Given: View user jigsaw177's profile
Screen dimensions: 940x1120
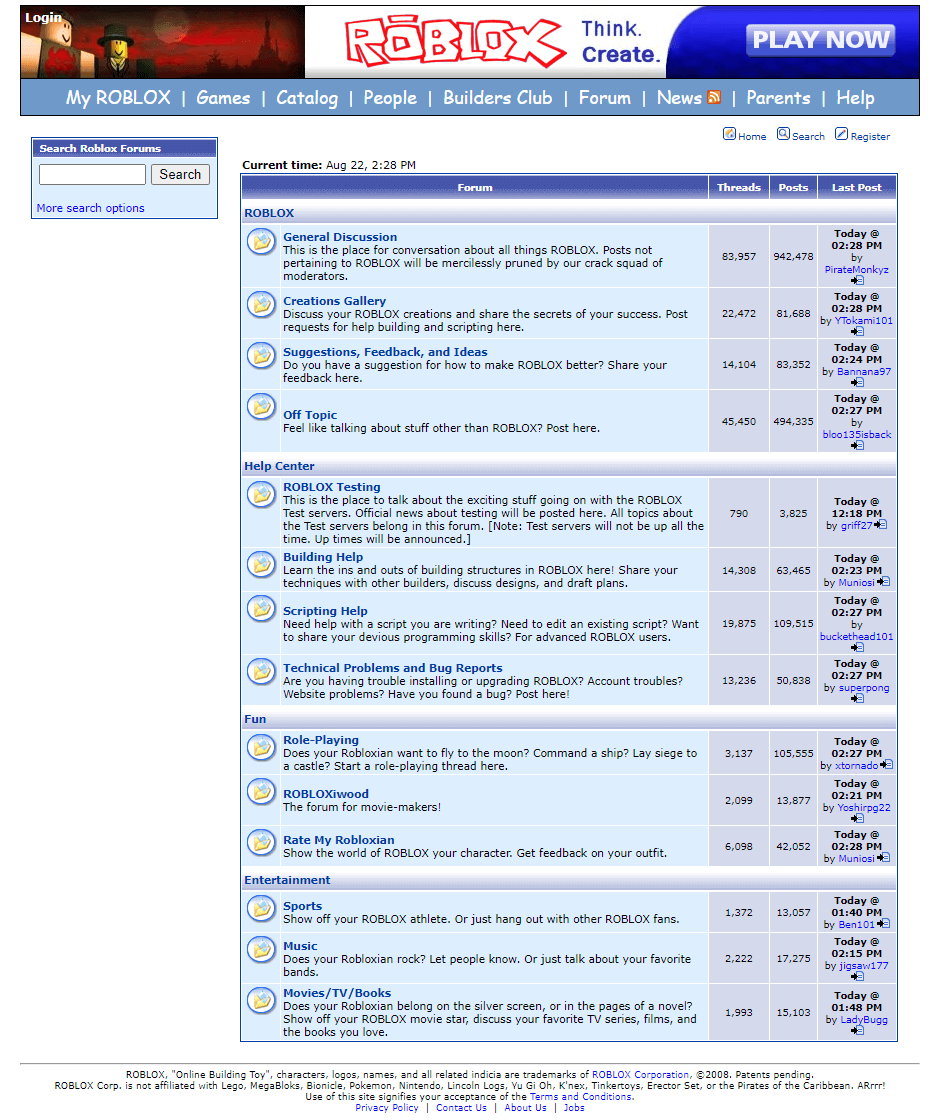Looking at the screenshot, I should coord(864,966).
